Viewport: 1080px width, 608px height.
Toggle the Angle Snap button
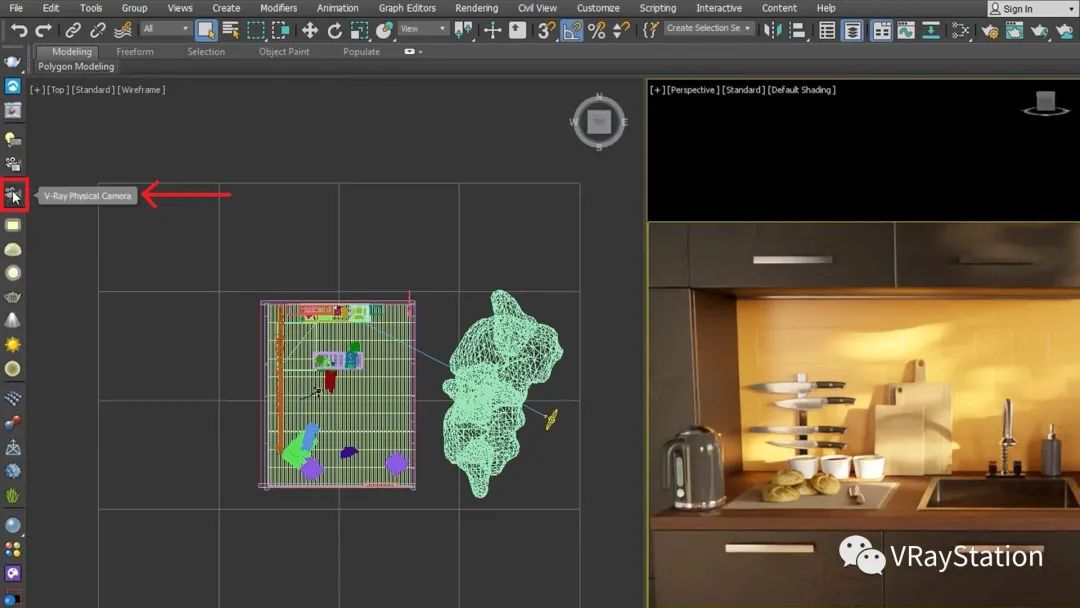tap(572, 30)
